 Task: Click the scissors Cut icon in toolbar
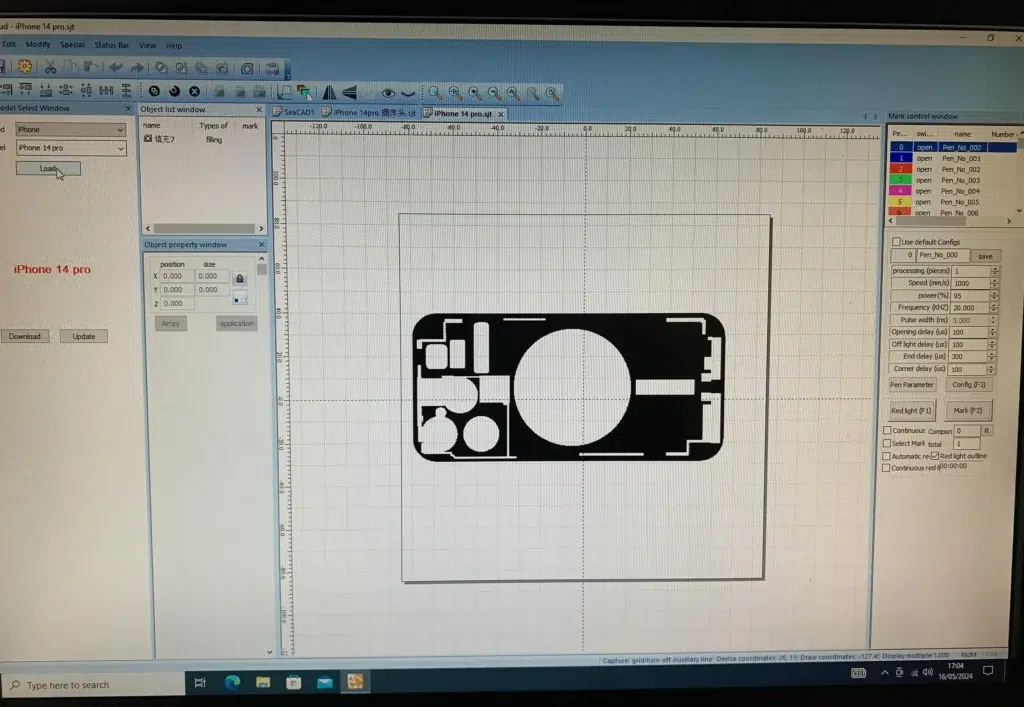point(49,67)
